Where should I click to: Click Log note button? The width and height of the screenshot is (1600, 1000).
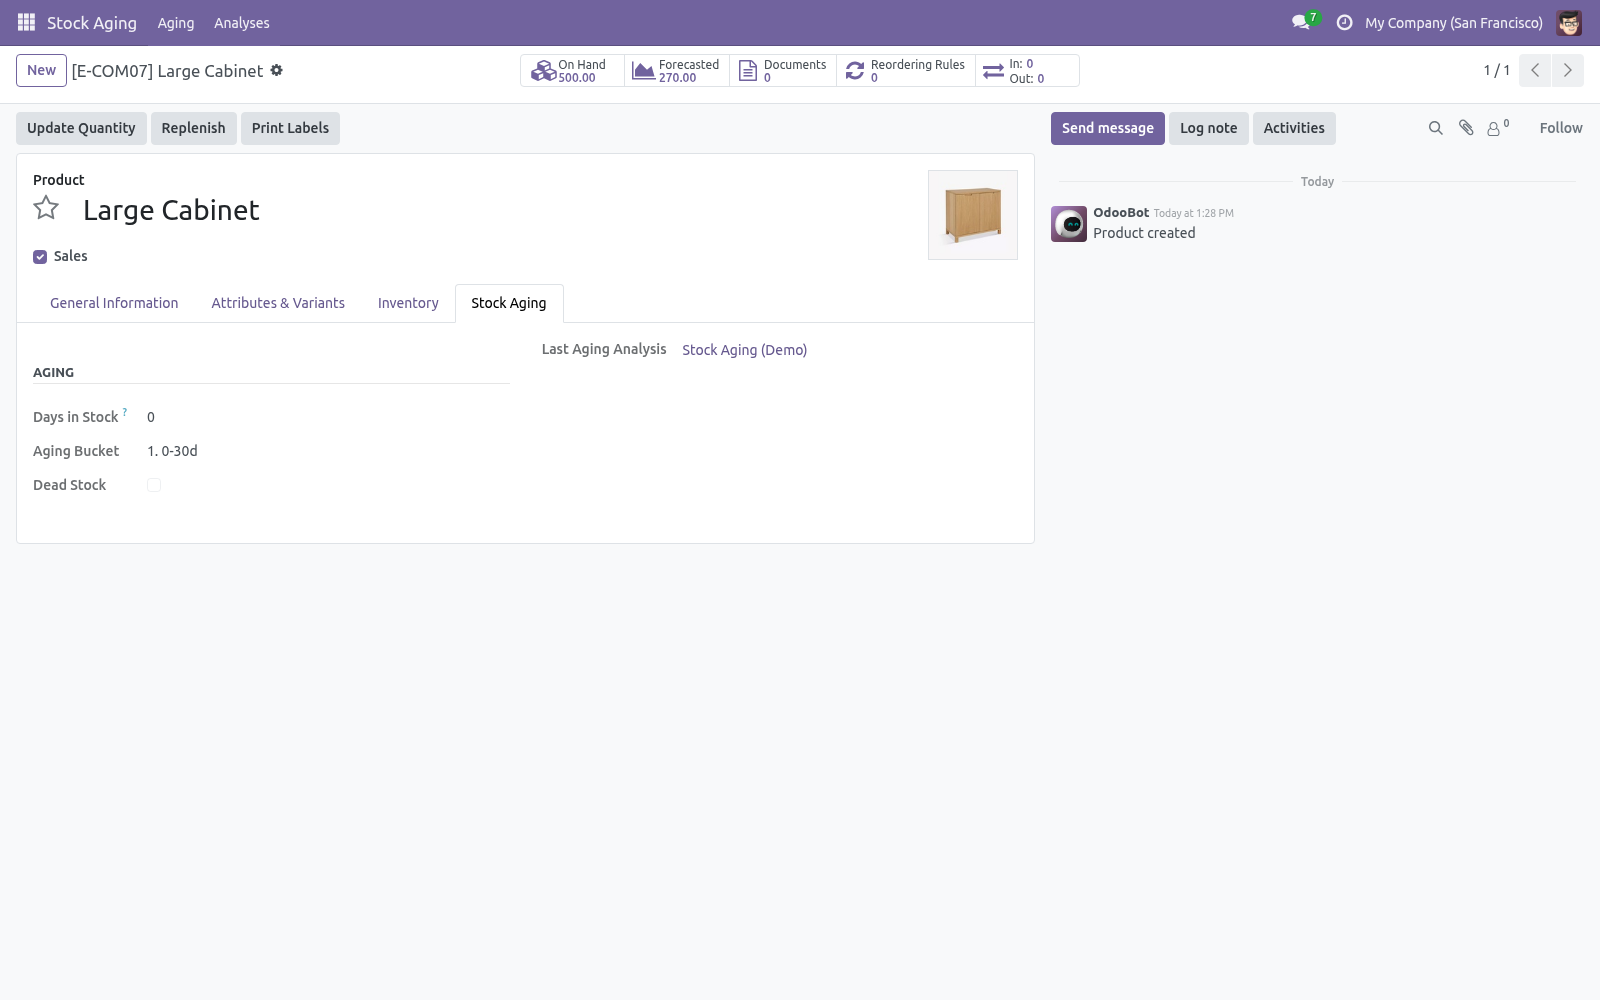[x=1209, y=128]
